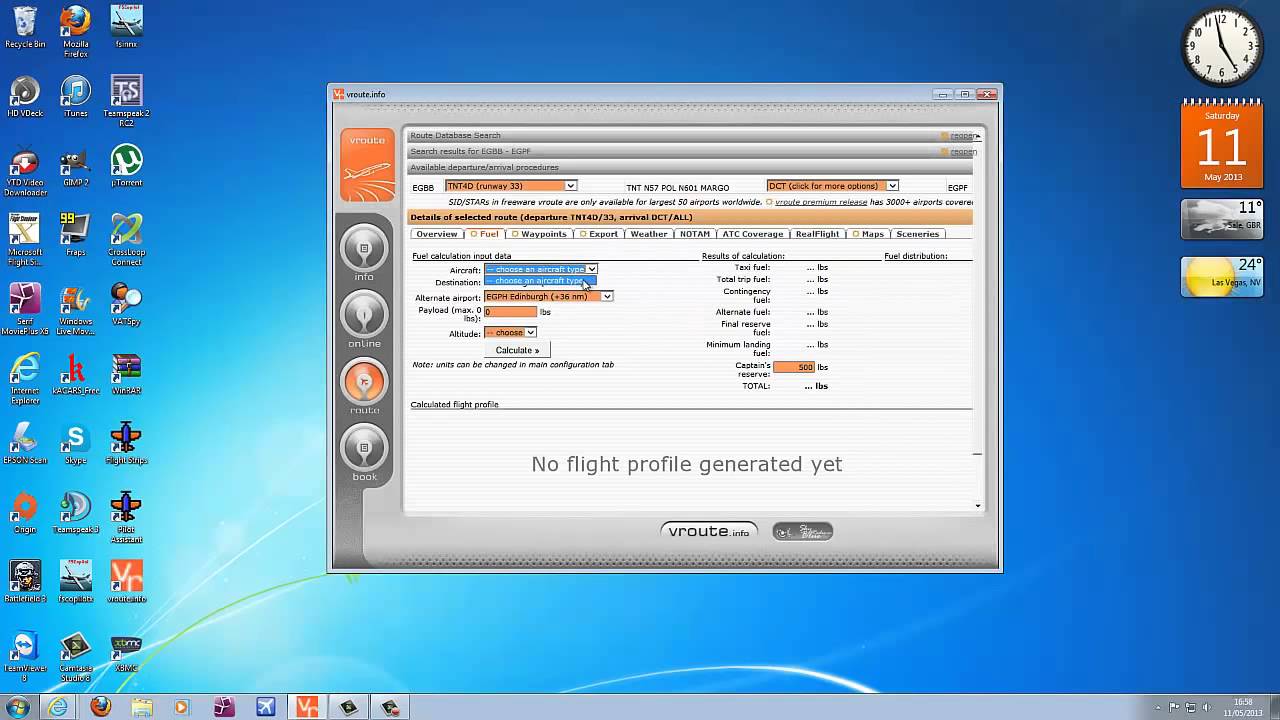Click reopen link for Search results row

pos(962,152)
